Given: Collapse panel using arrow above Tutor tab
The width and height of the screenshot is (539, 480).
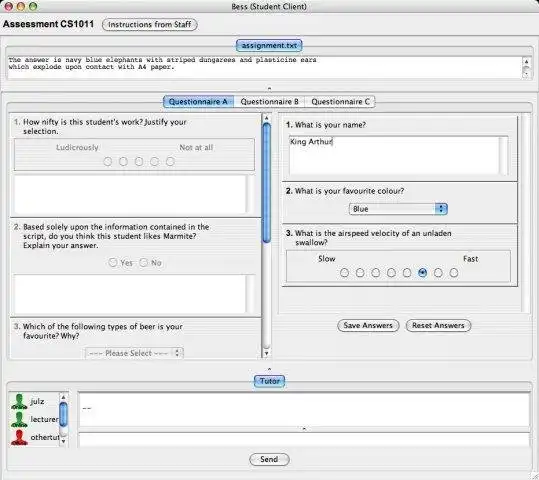Looking at the screenshot, I should coord(269,369).
